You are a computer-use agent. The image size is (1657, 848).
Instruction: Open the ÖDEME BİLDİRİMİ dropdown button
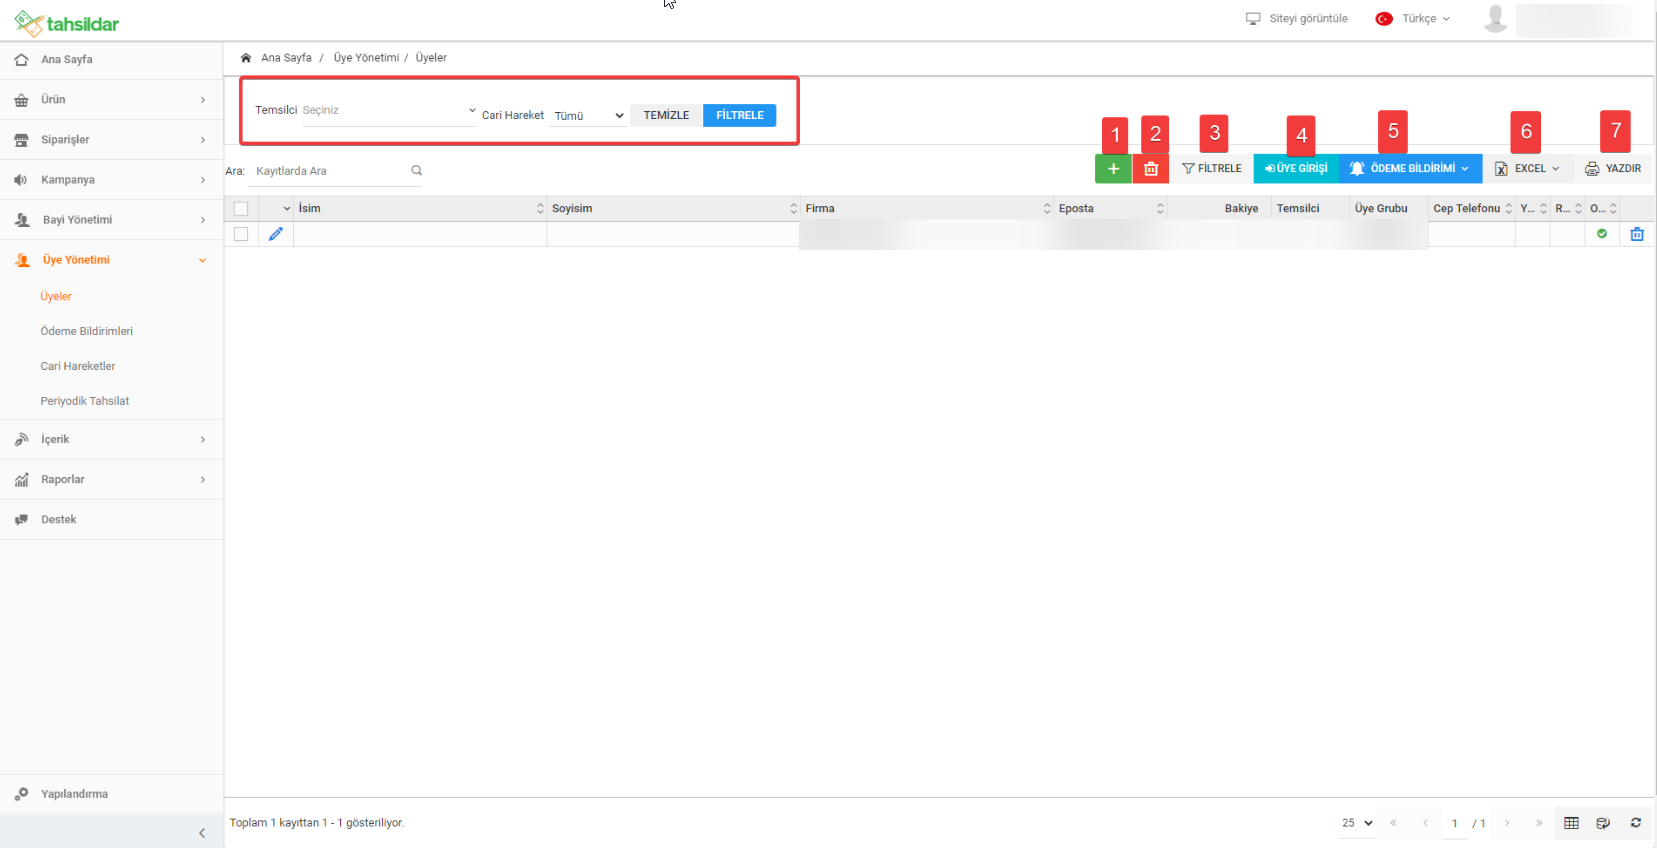tap(1410, 169)
